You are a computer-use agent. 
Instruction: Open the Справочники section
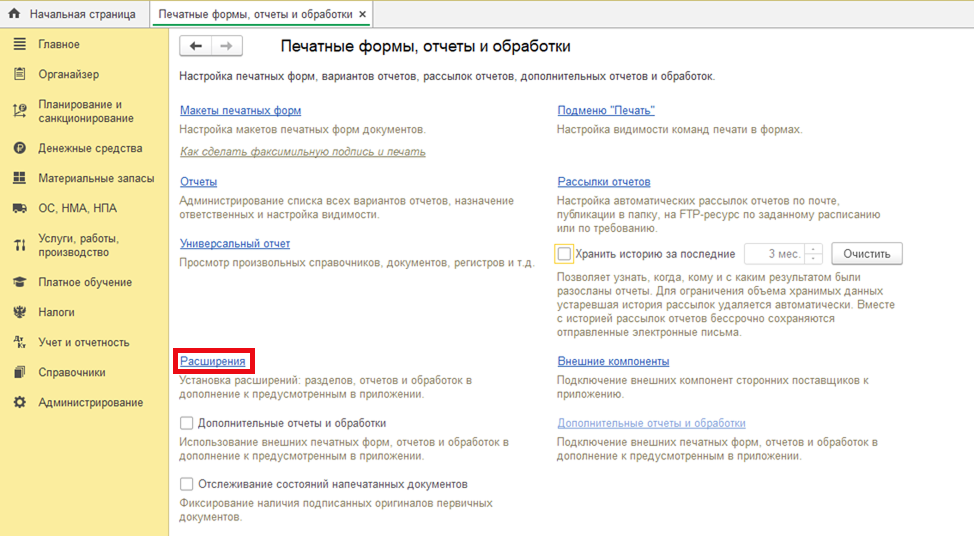72,372
